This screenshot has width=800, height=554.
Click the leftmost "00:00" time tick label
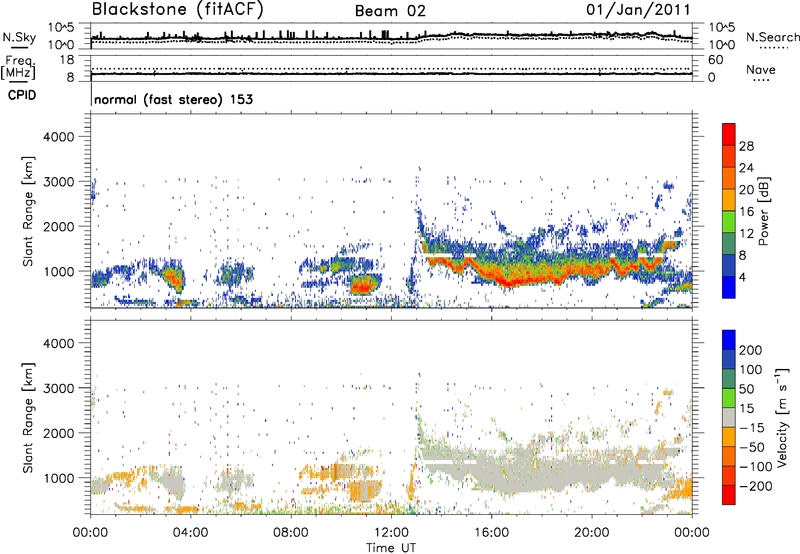[x=90, y=533]
